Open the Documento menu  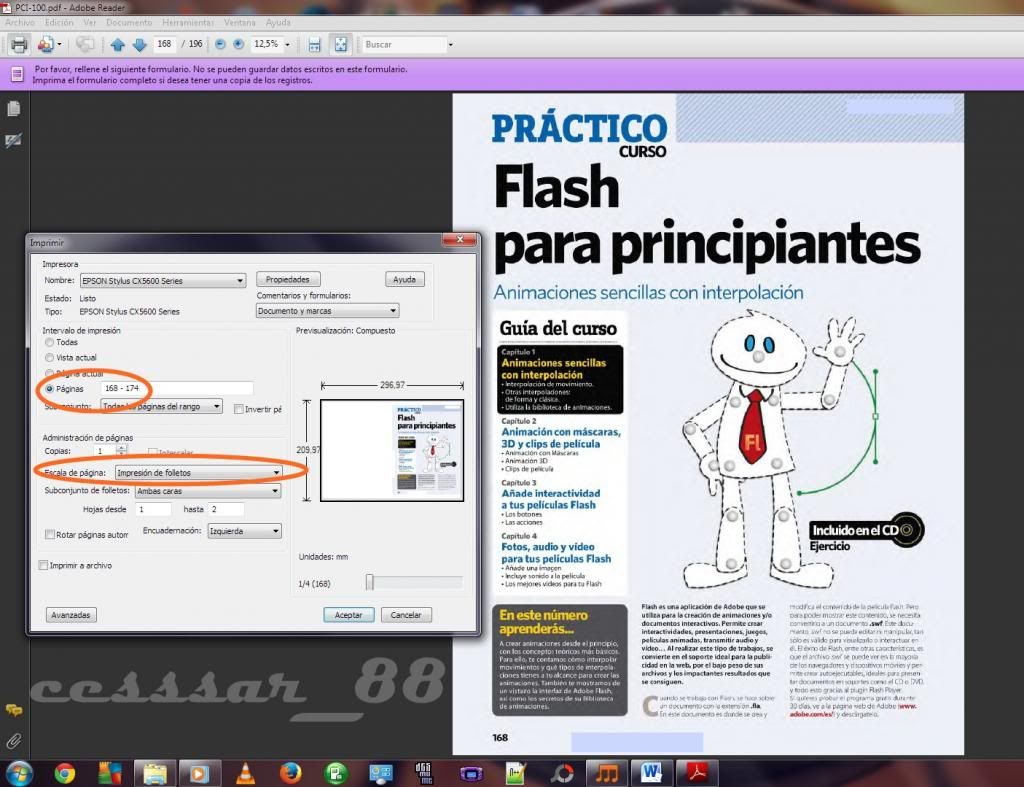click(x=129, y=22)
